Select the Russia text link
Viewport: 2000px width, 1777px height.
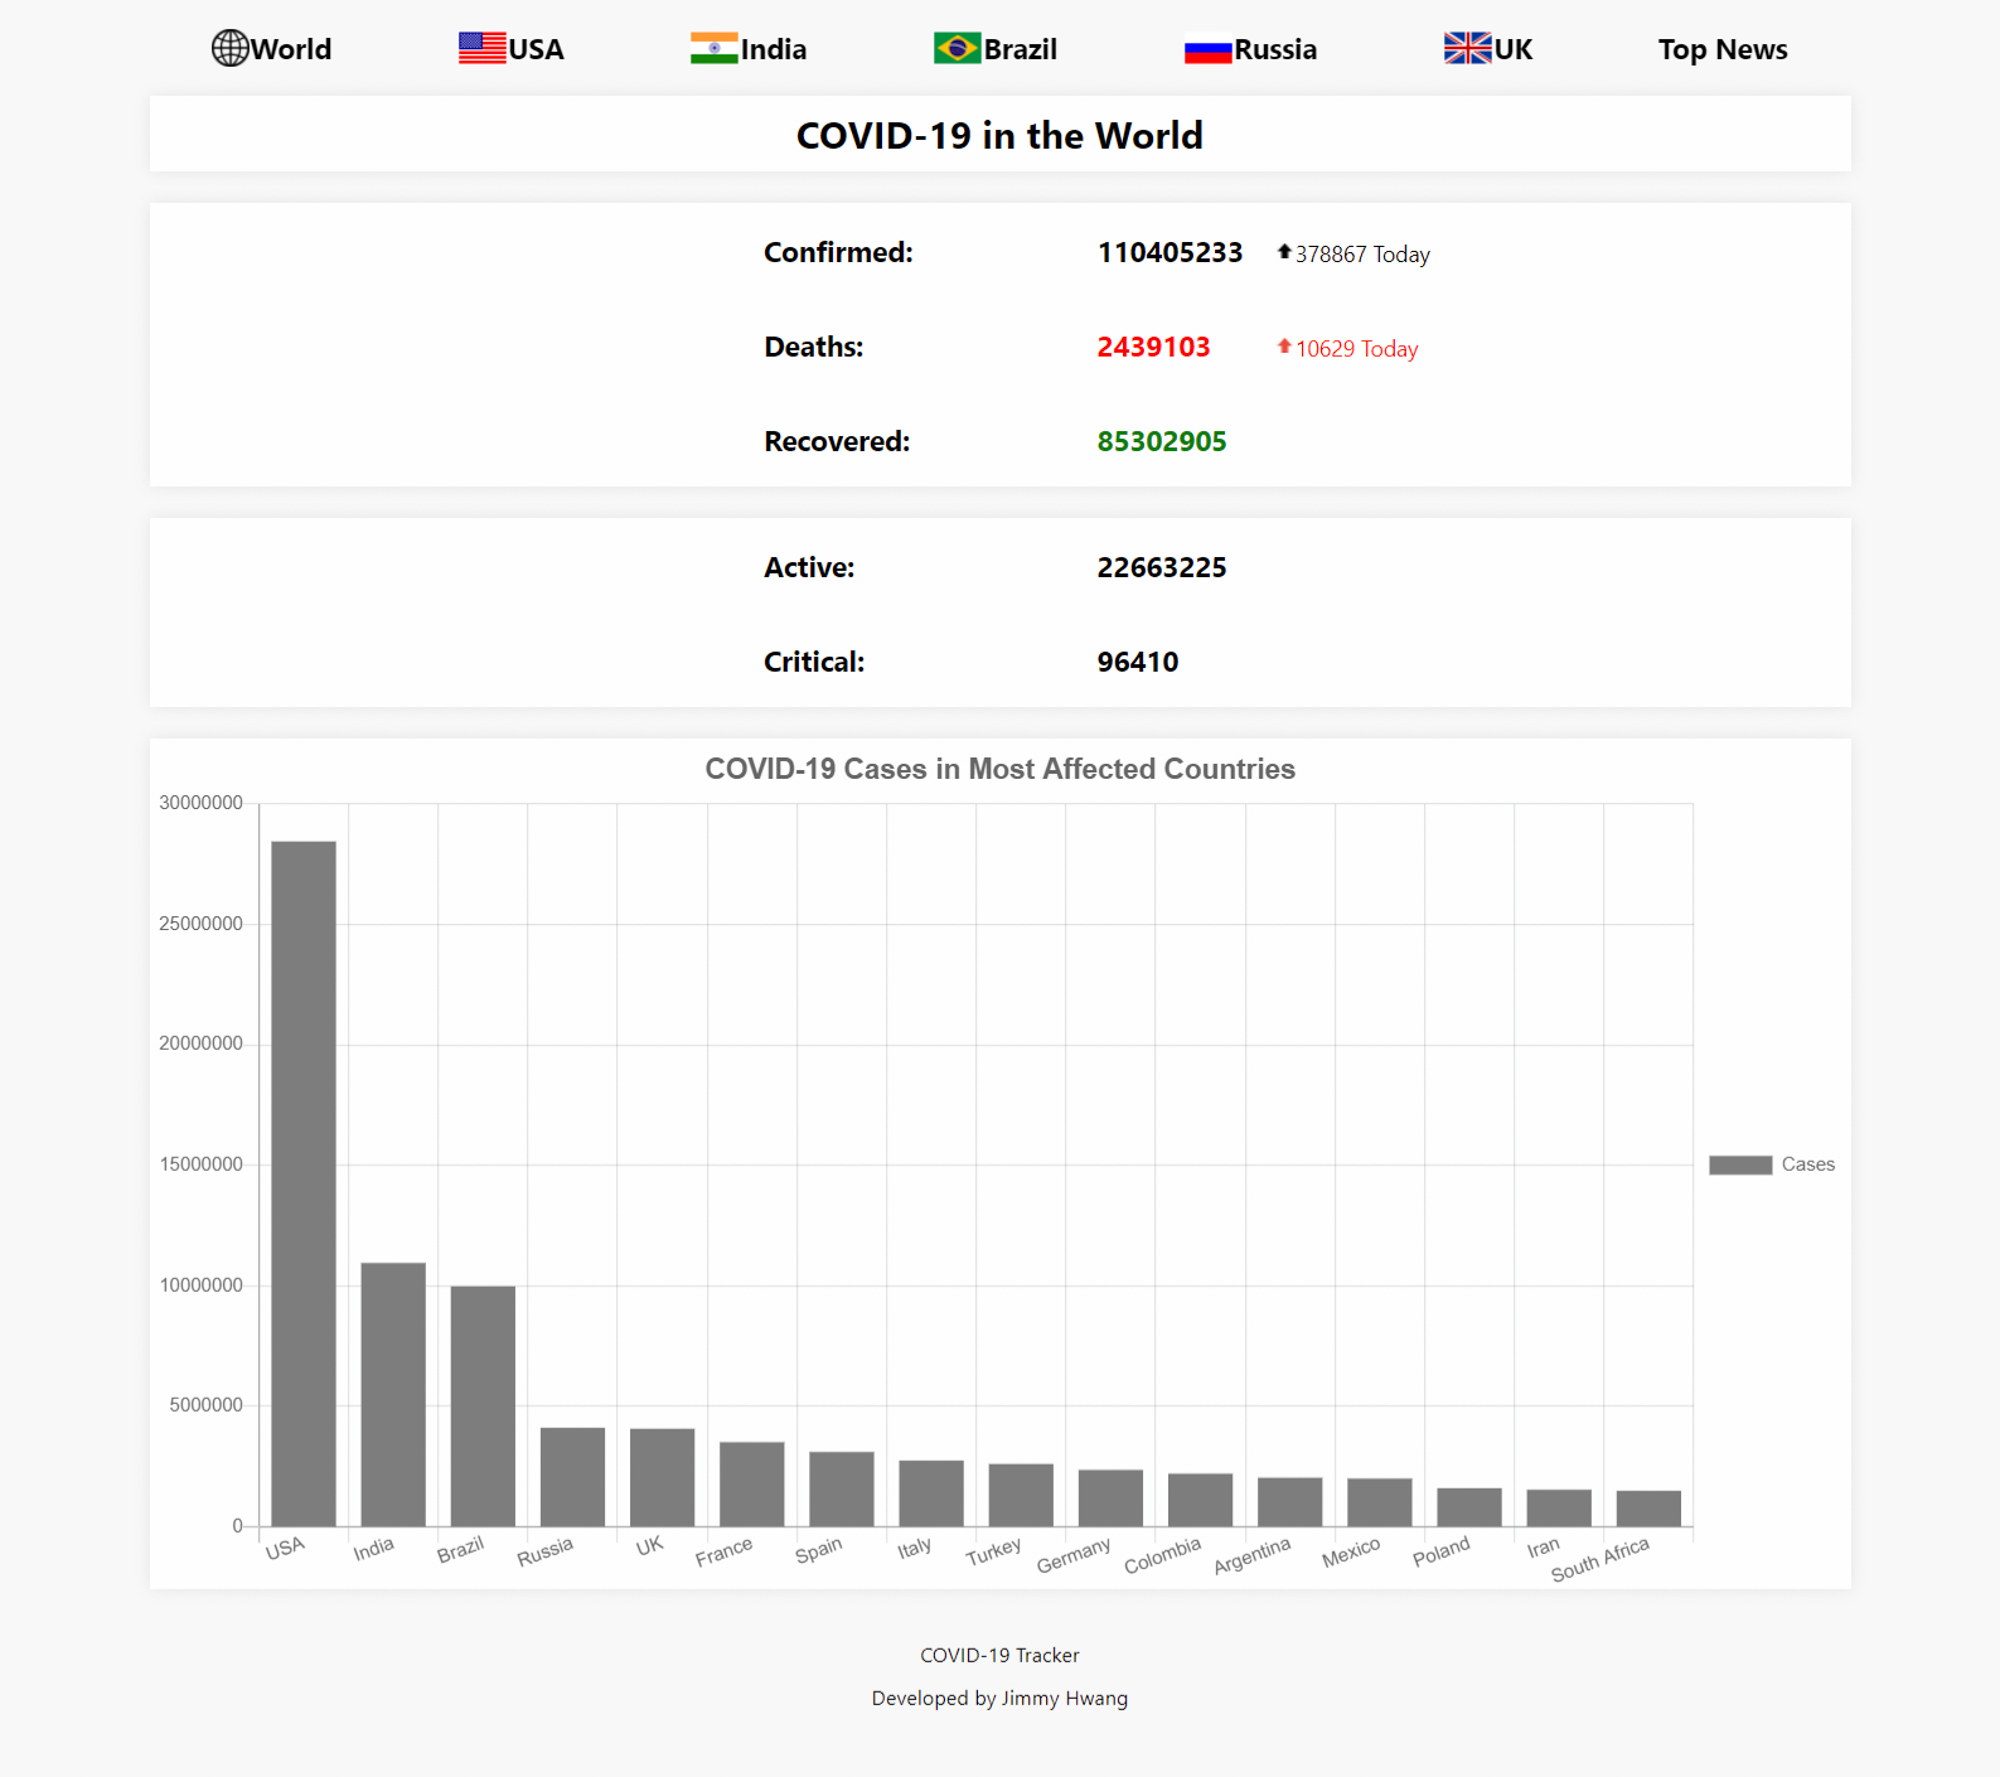1275,49
